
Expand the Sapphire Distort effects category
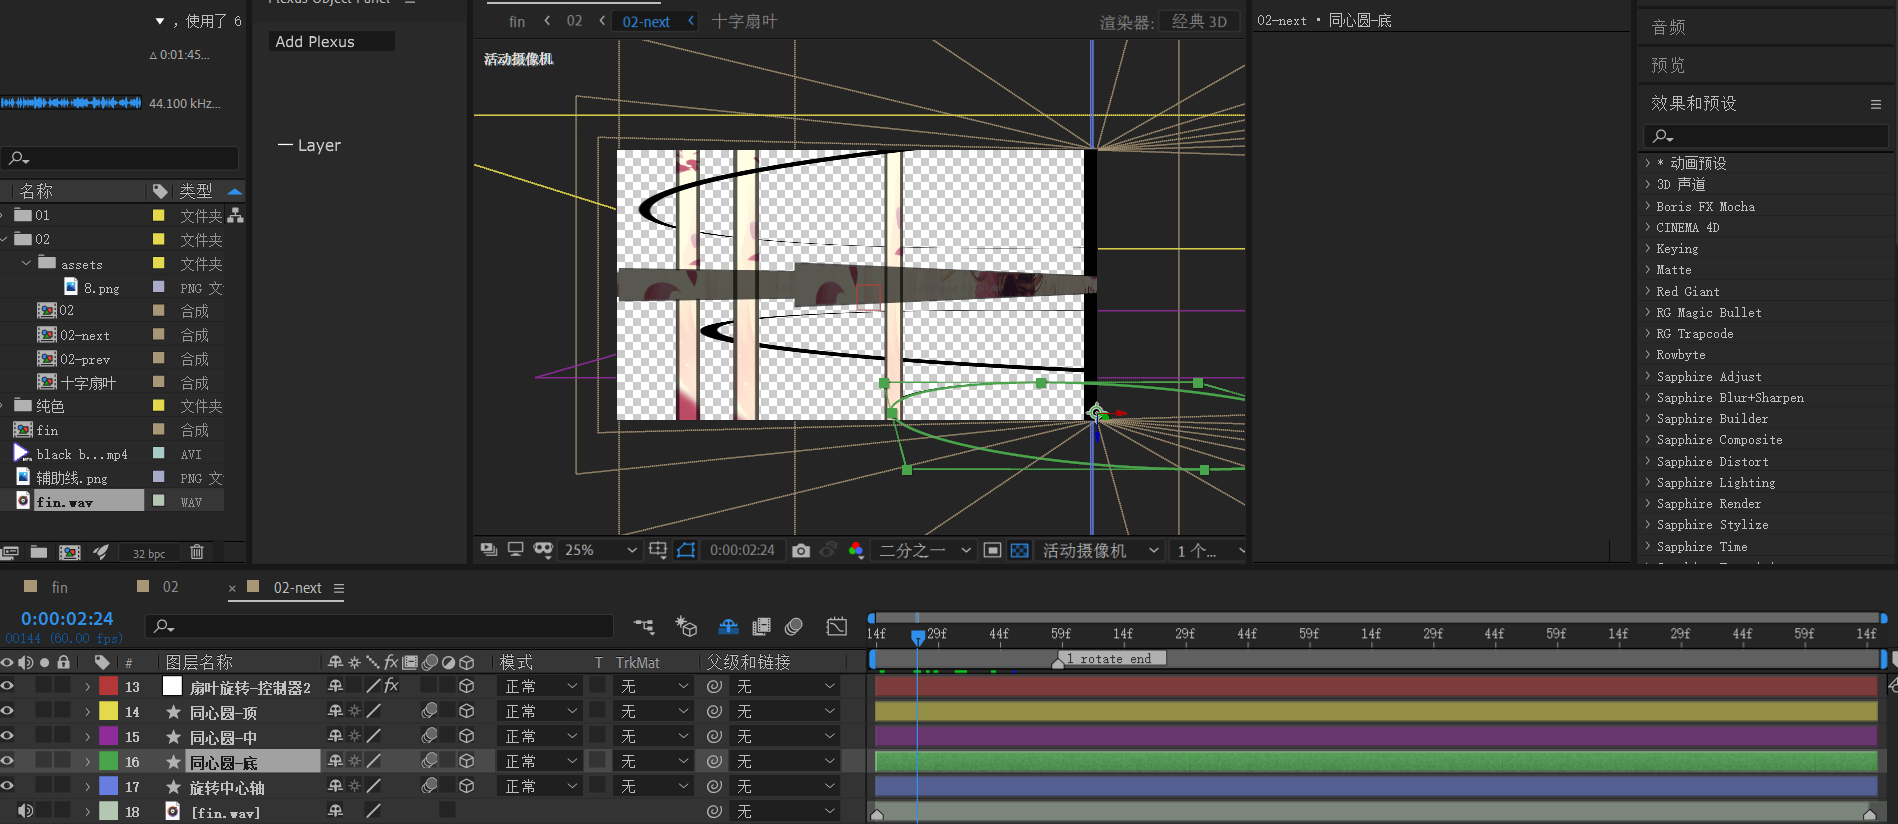[1648, 462]
